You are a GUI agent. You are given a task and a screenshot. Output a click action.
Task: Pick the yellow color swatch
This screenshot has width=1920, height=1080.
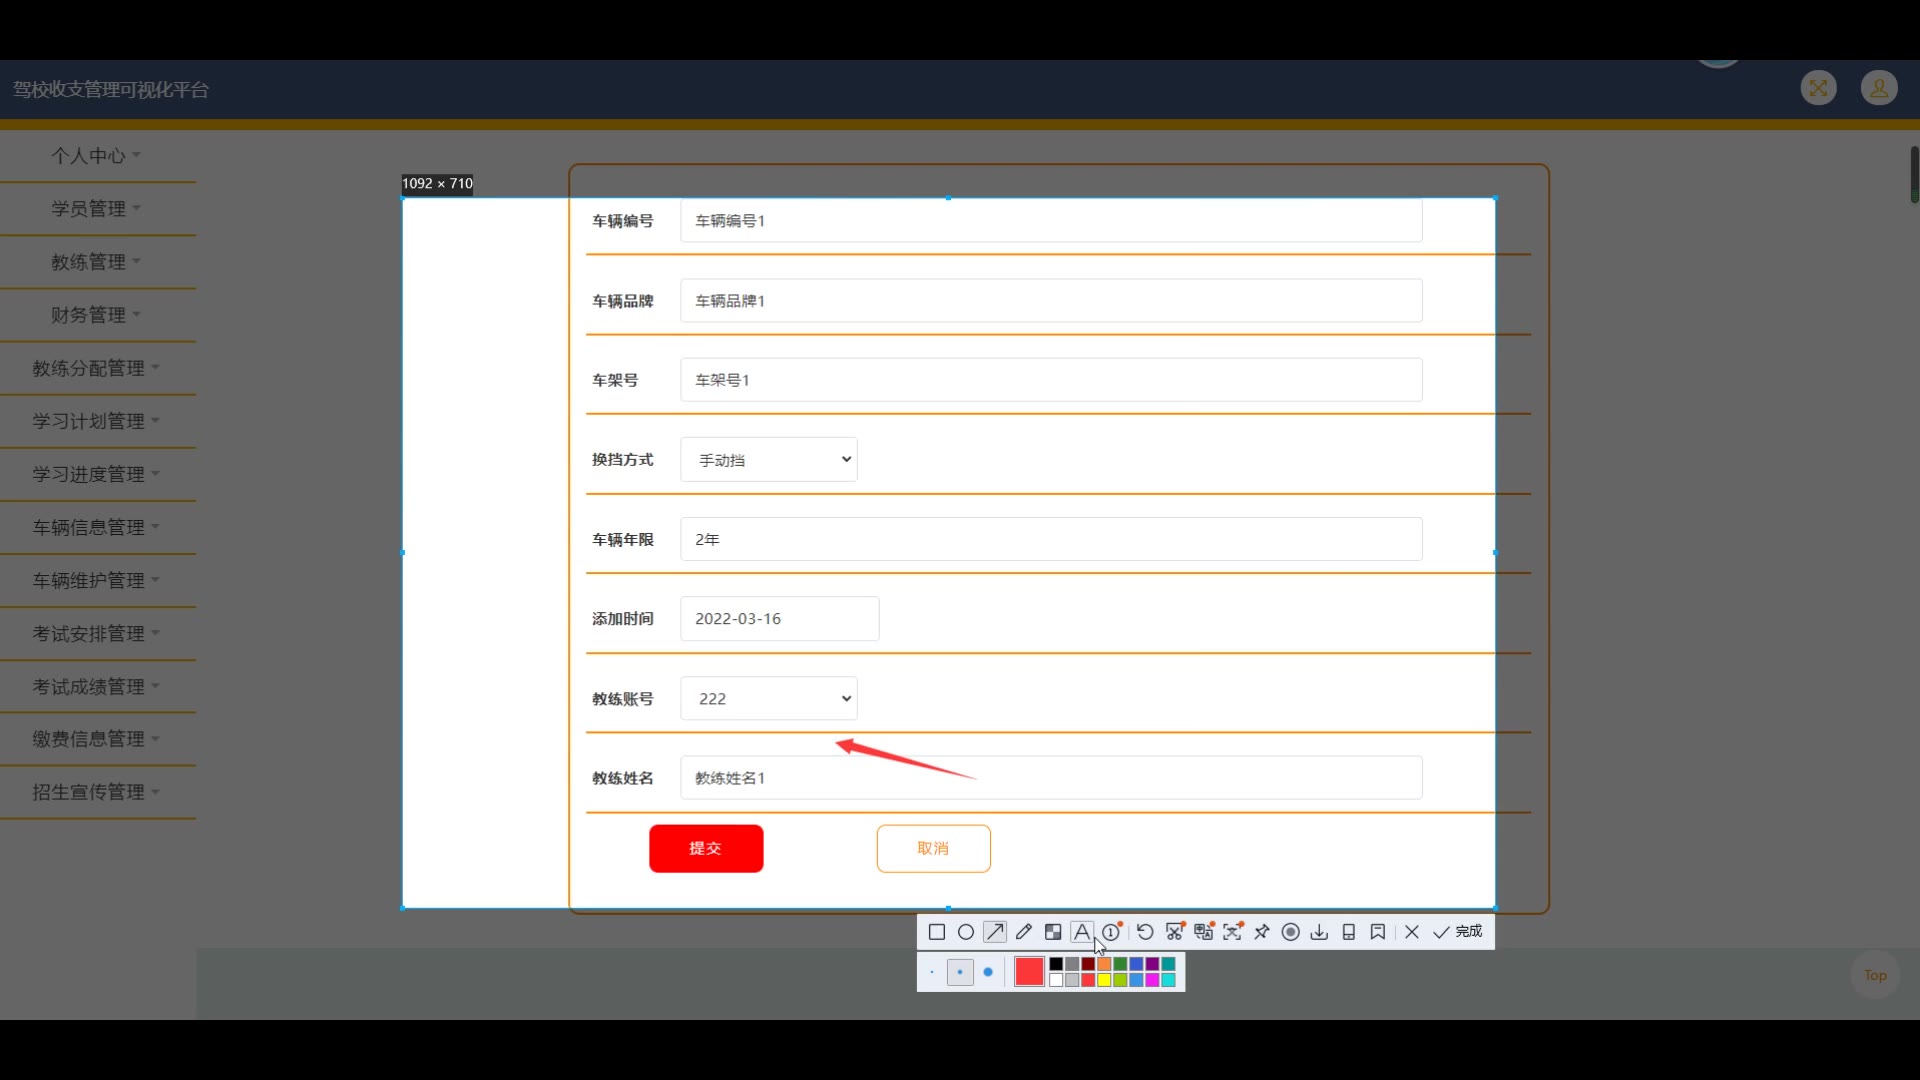point(1104,980)
